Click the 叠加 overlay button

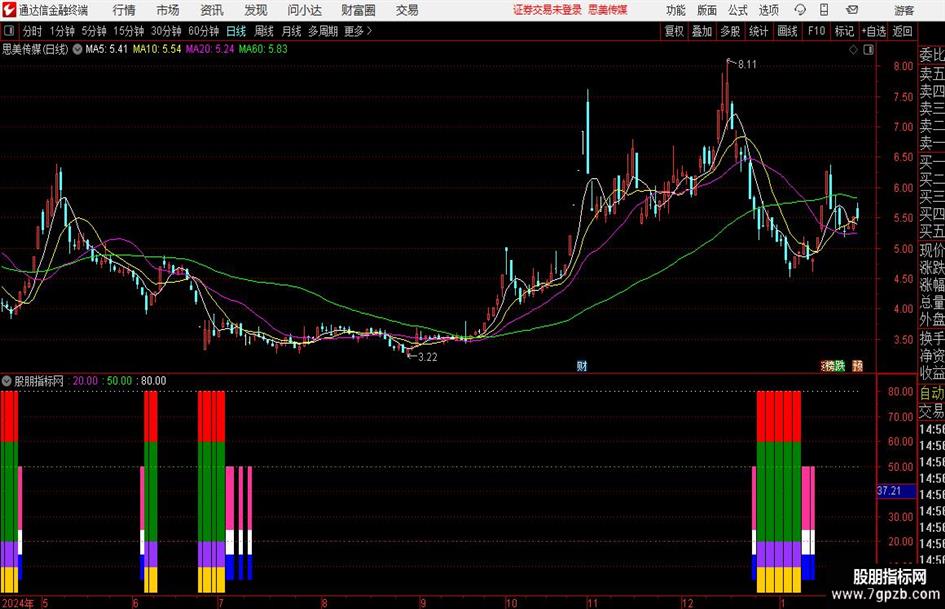tap(702, 31)
